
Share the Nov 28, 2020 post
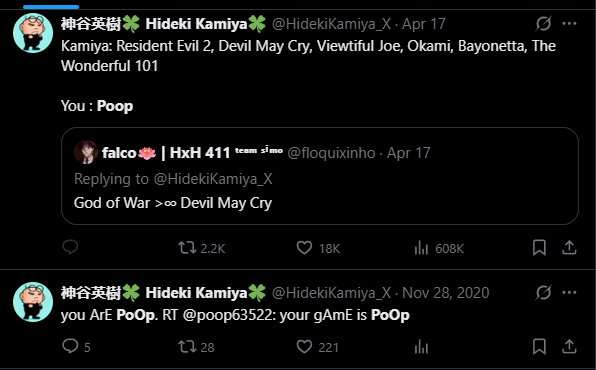(x=569, y=346)
